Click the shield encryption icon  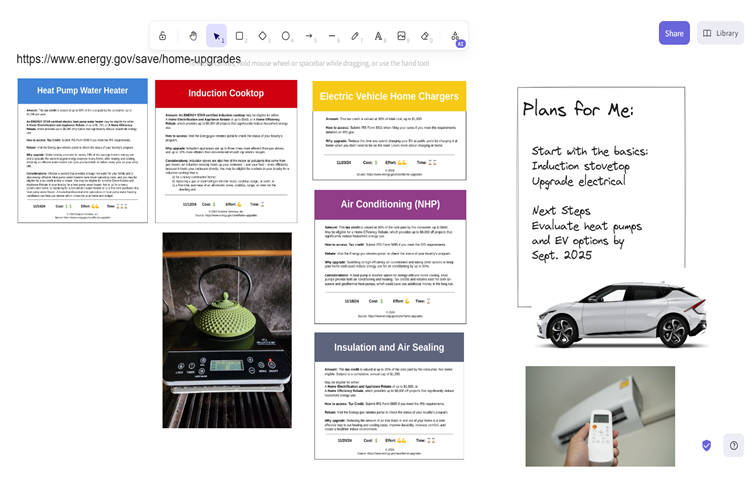[707, 445]
